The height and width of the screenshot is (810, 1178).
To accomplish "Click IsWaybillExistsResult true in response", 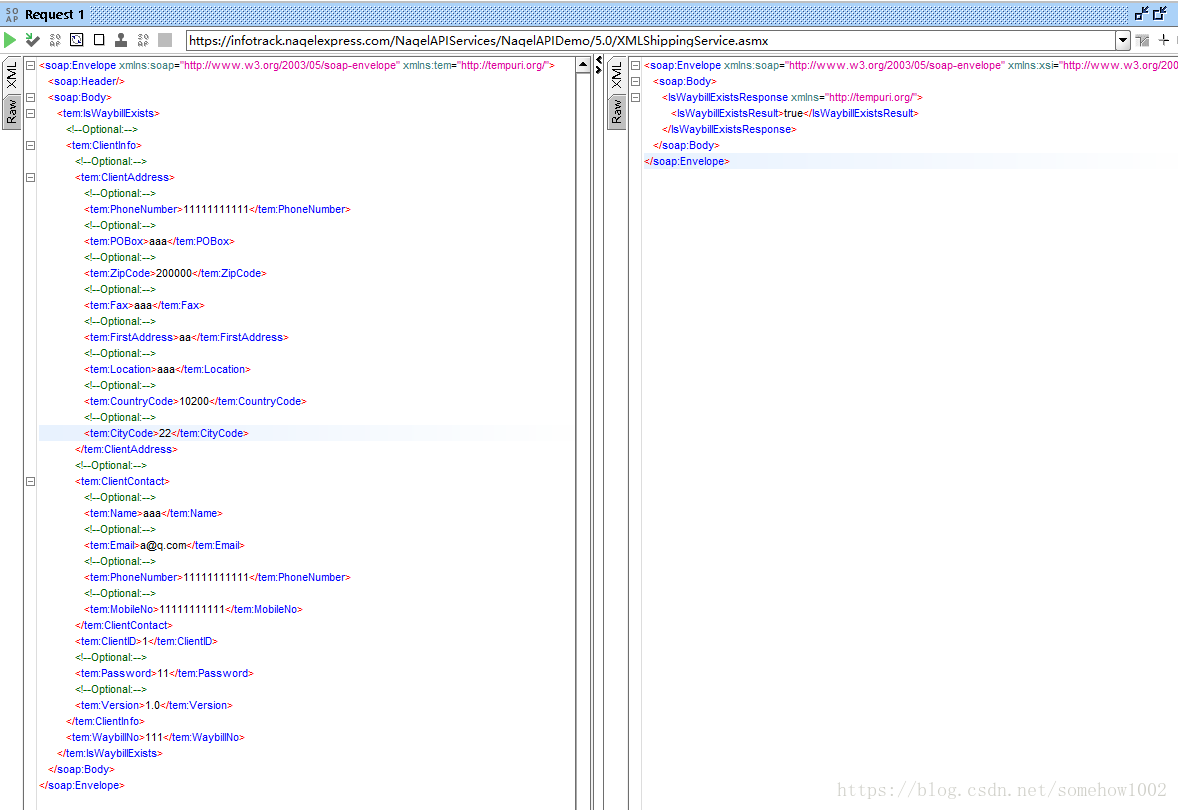I will [x=795, y=113].
